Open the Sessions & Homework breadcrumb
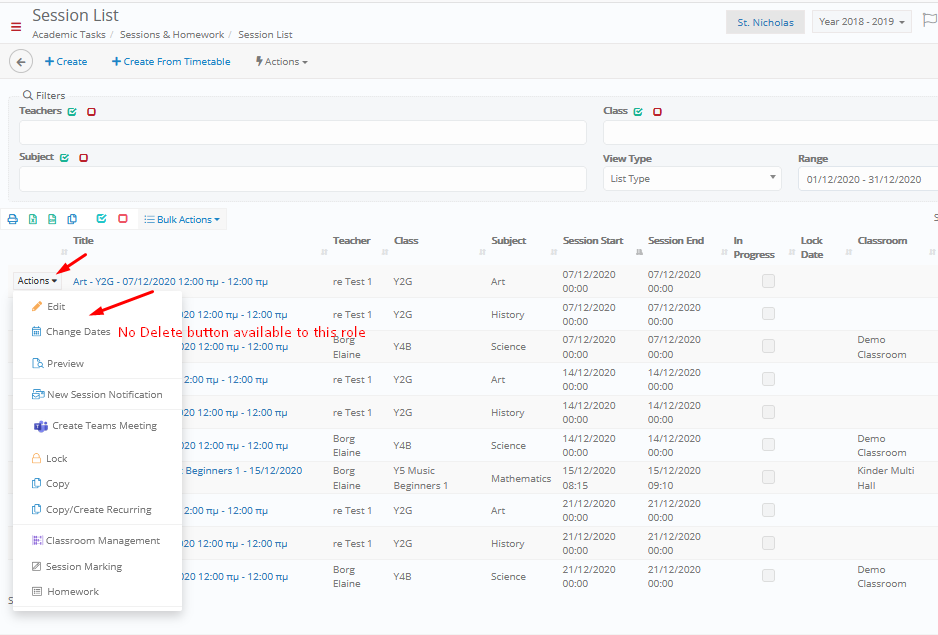The height and width of the screenshot is (635, 938). (172, 35)
